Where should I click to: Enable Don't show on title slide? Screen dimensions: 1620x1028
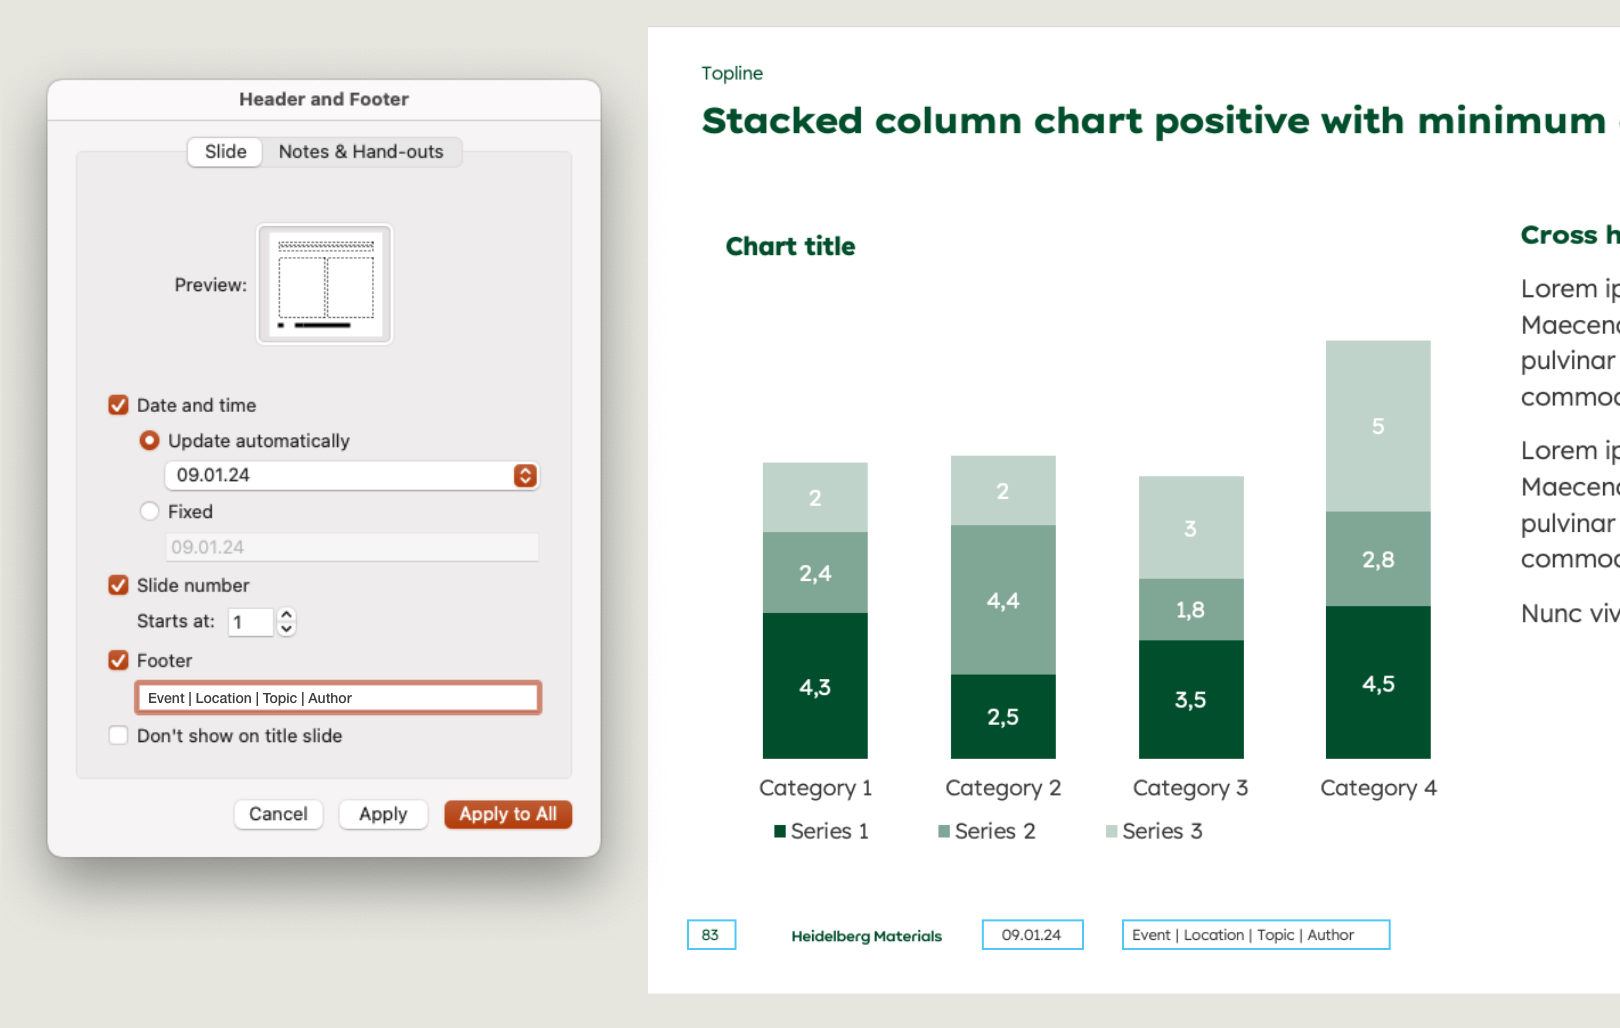click(x=118, y=735)
